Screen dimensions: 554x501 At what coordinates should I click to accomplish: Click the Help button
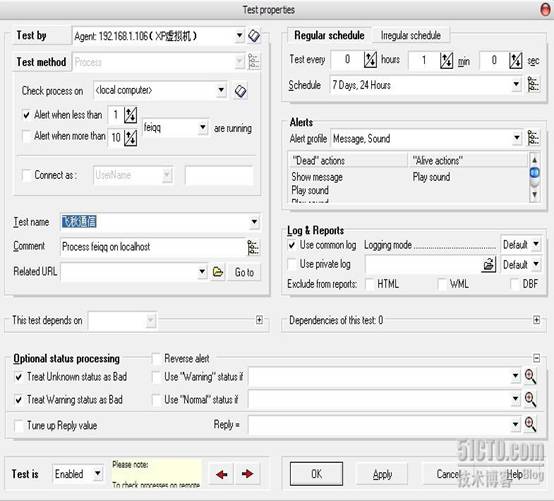point(514,474)
